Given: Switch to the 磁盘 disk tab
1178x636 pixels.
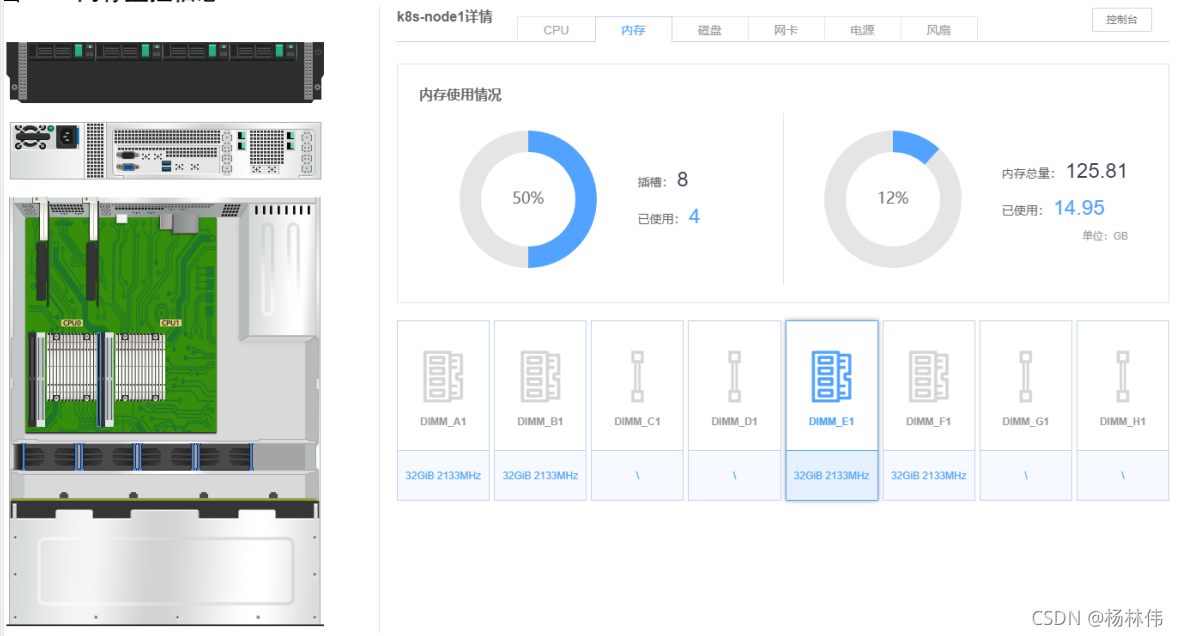Looking at the screenshot, I should (x=709, y=30).
